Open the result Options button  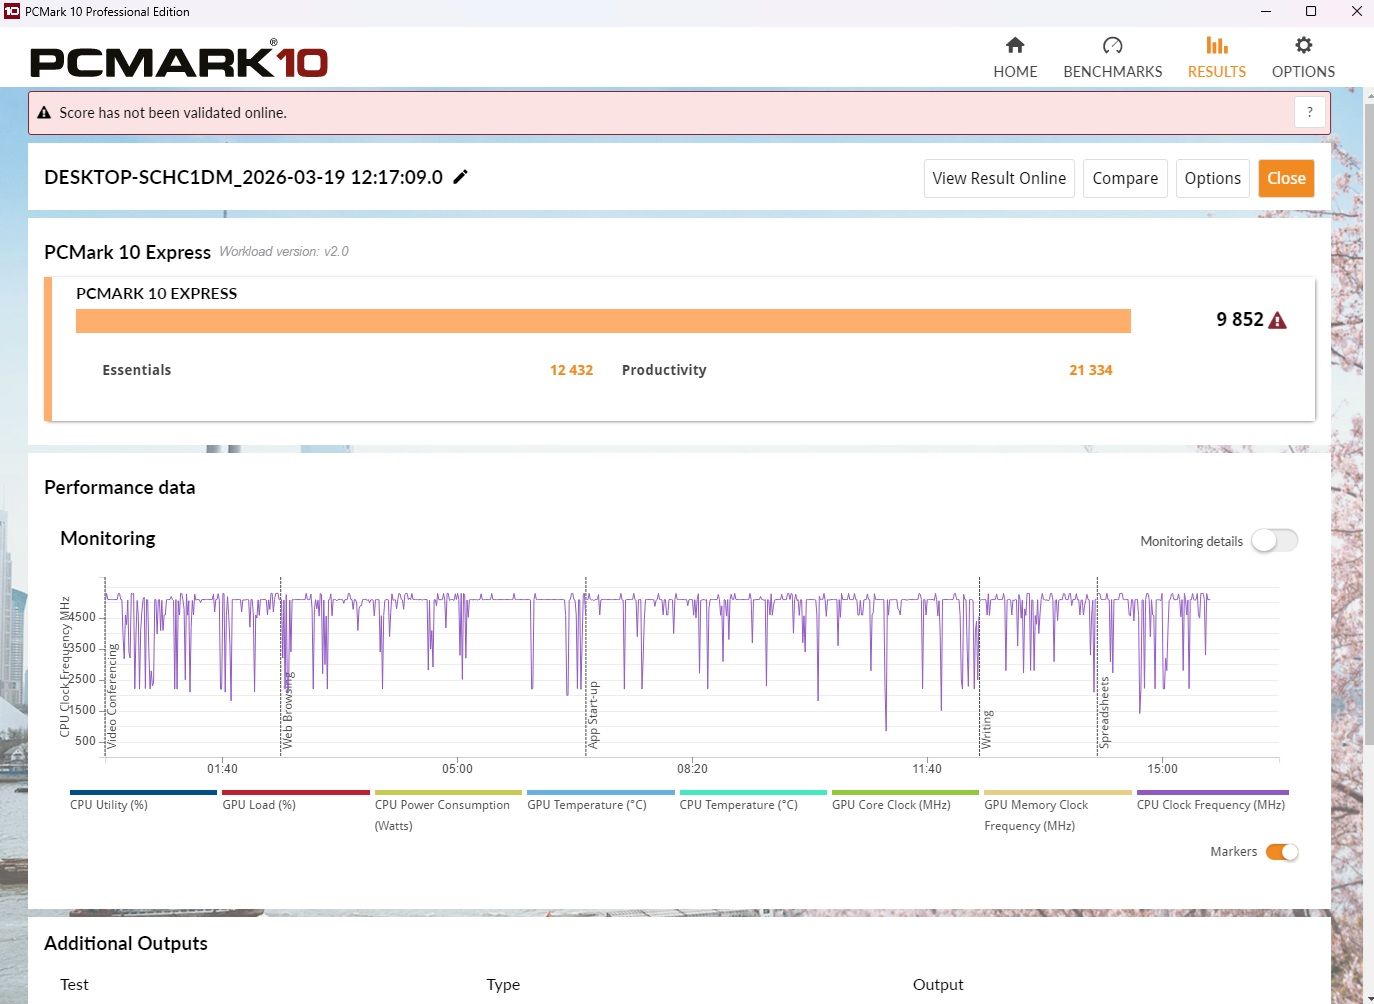pos(1212,178)
